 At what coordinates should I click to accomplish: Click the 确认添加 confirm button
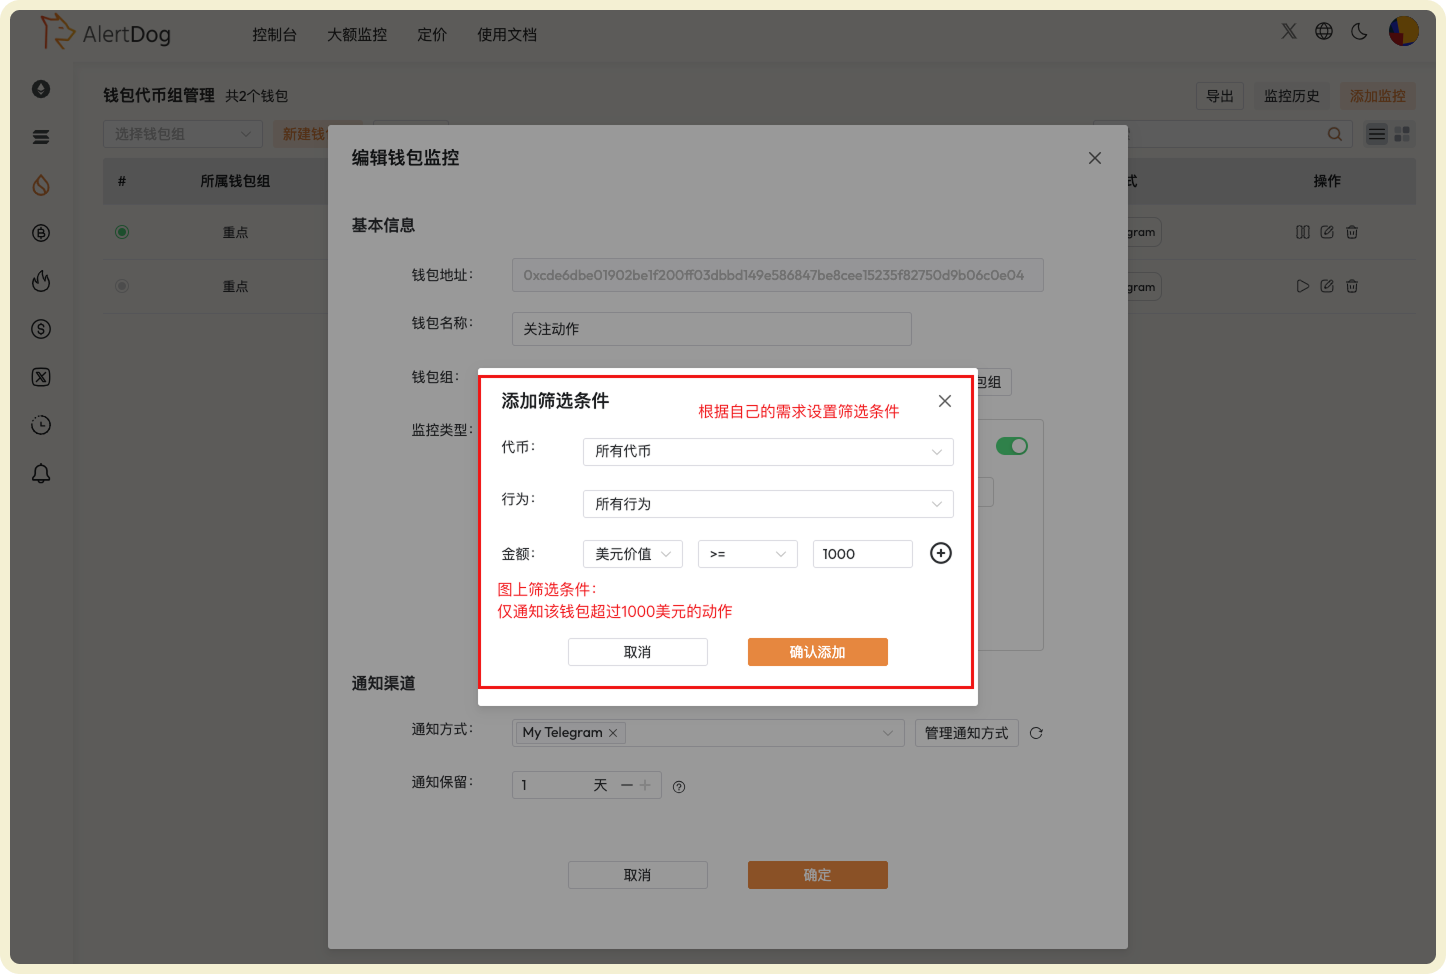[817, 651]
